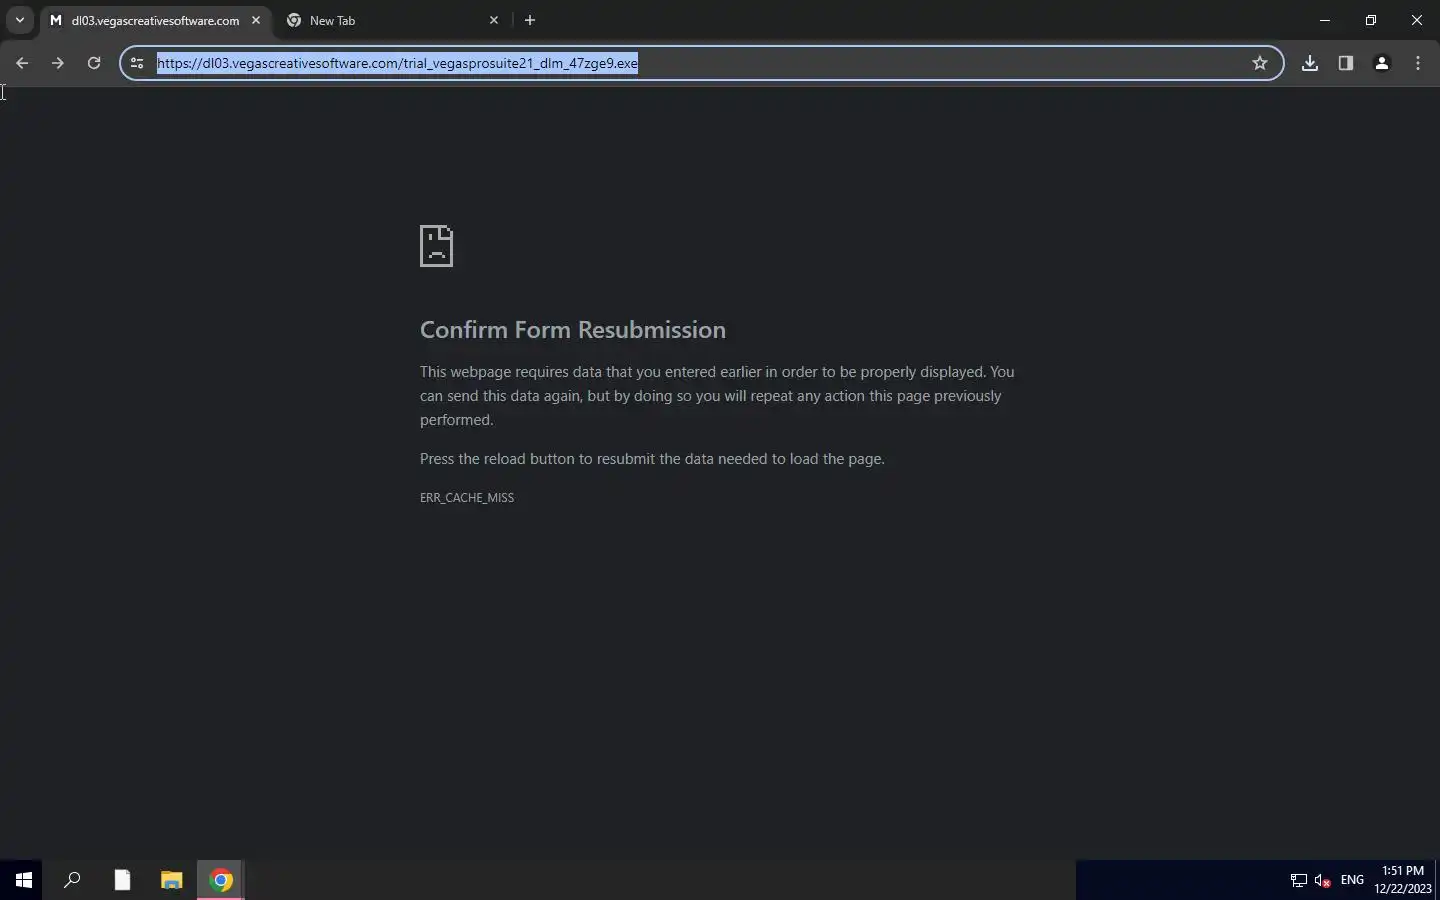Click 'This webpage requires data' paragraph
This screenshot has width=1440, height=900.
click(x=717, y=396)
